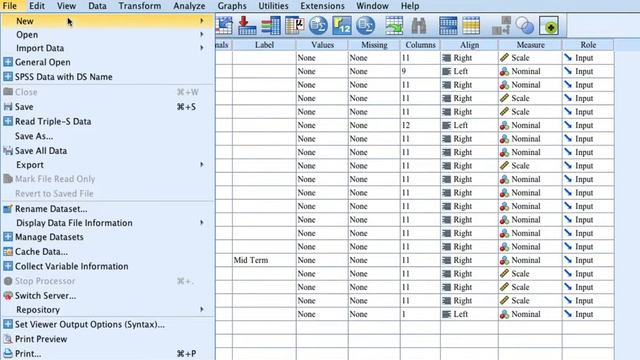Click the Left align cell in the 12-columns row
This screenshot has height=360, width=640.
pyautogui.click(x=469, y=125)
